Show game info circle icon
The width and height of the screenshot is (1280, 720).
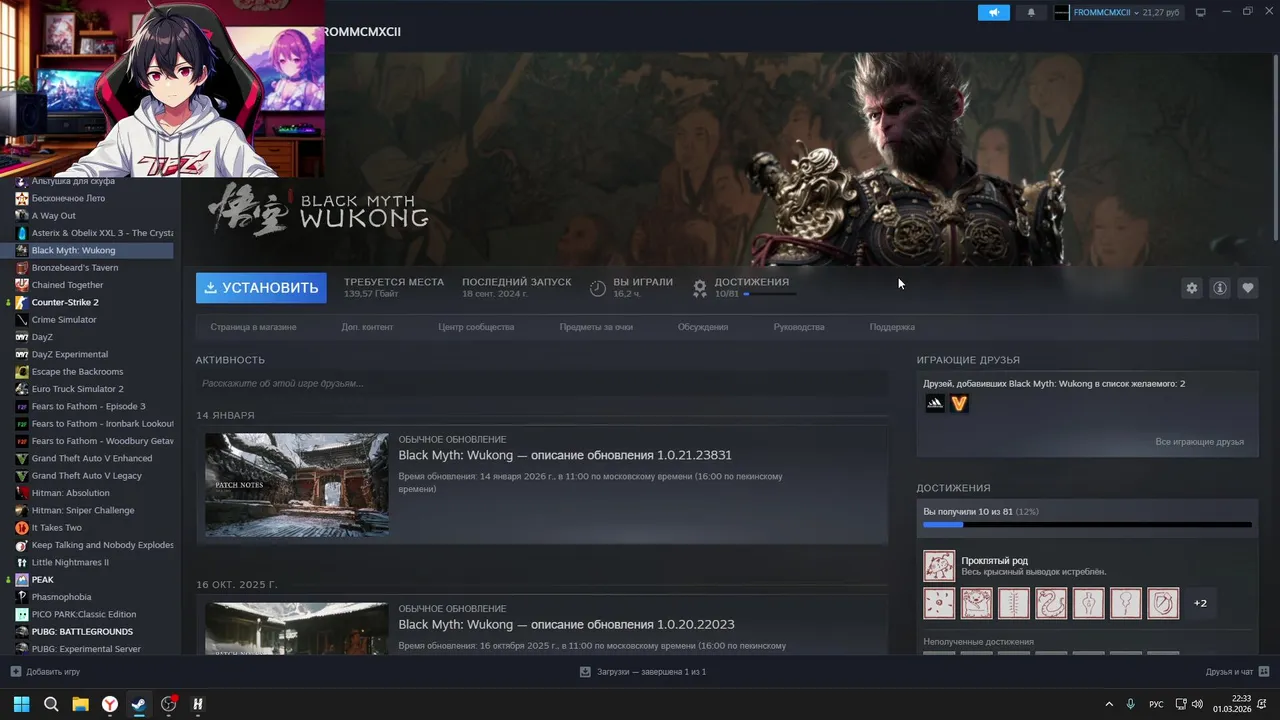click(x=1220, y=288)
